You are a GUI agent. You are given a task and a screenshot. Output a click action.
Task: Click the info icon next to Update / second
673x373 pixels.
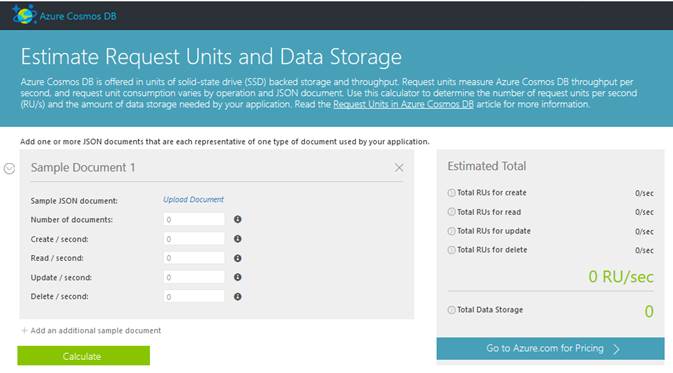(237, 277)
